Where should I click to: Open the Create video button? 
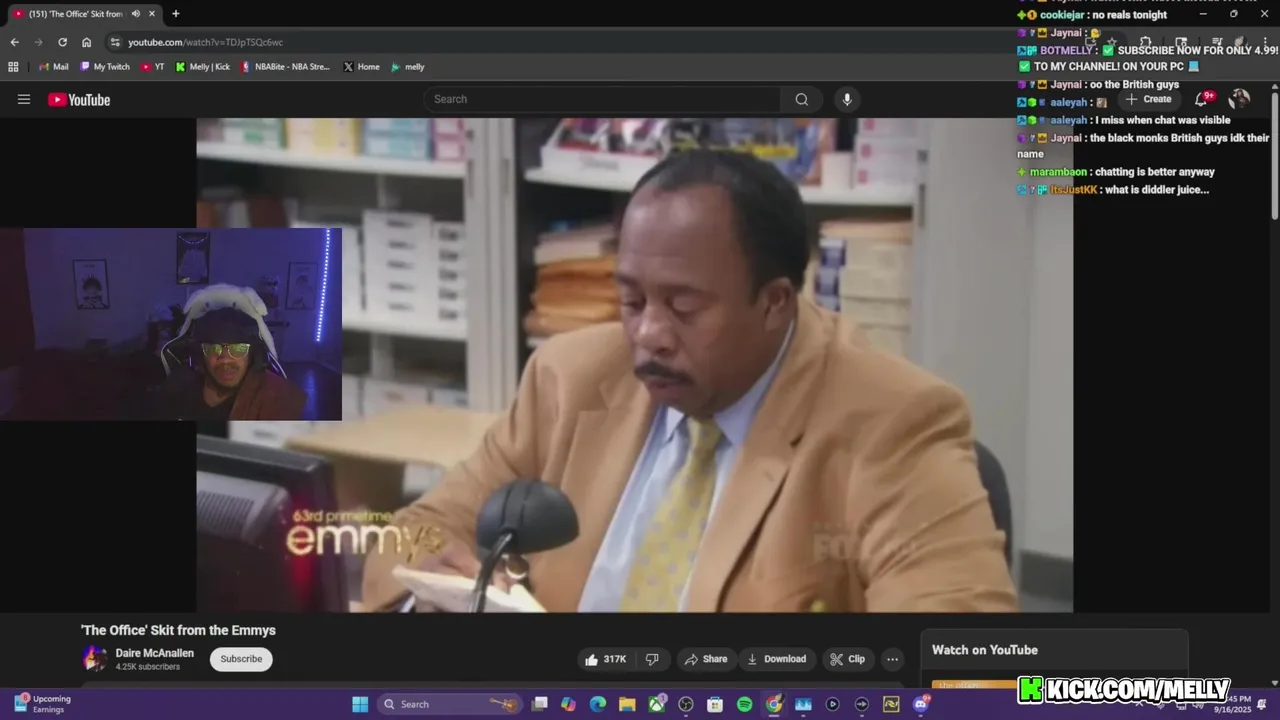click(1148, 99)
